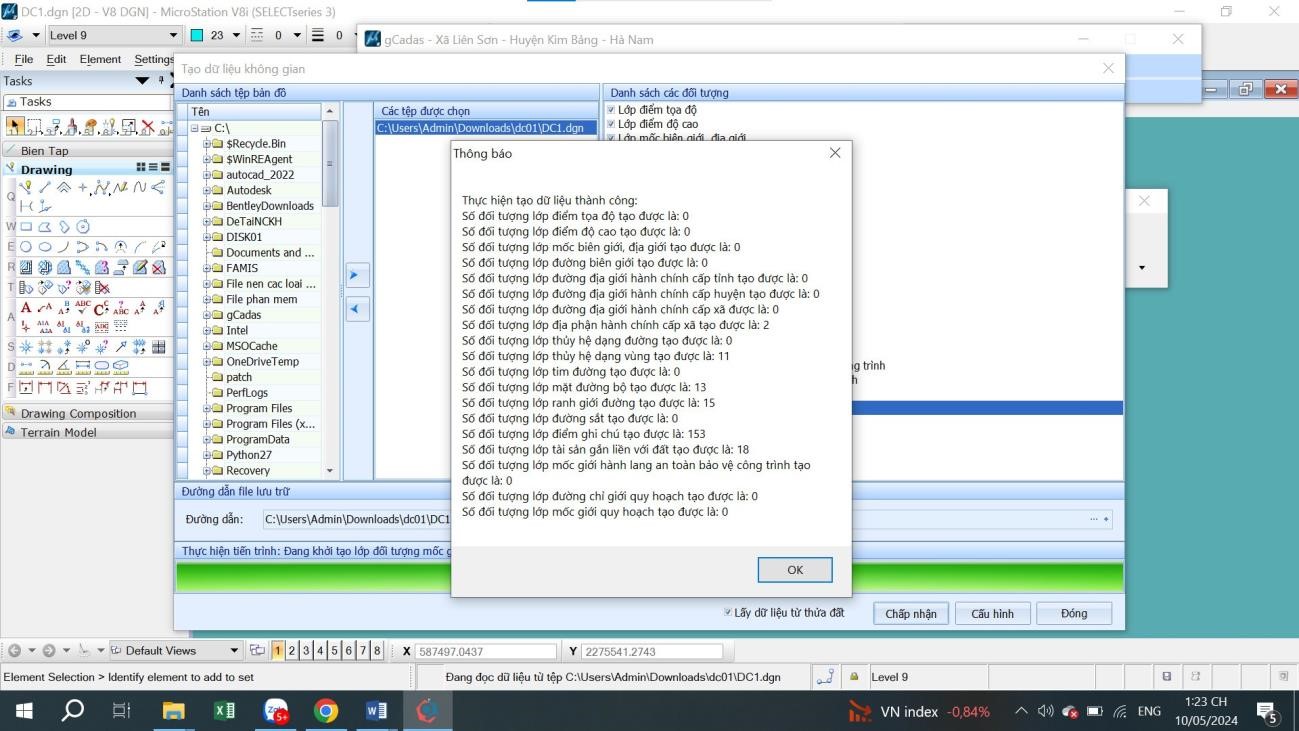Viewport: 1299px width, 731px height.
Task: Select the Place Block rectangle tool
Action: click(x=28, y=226)
